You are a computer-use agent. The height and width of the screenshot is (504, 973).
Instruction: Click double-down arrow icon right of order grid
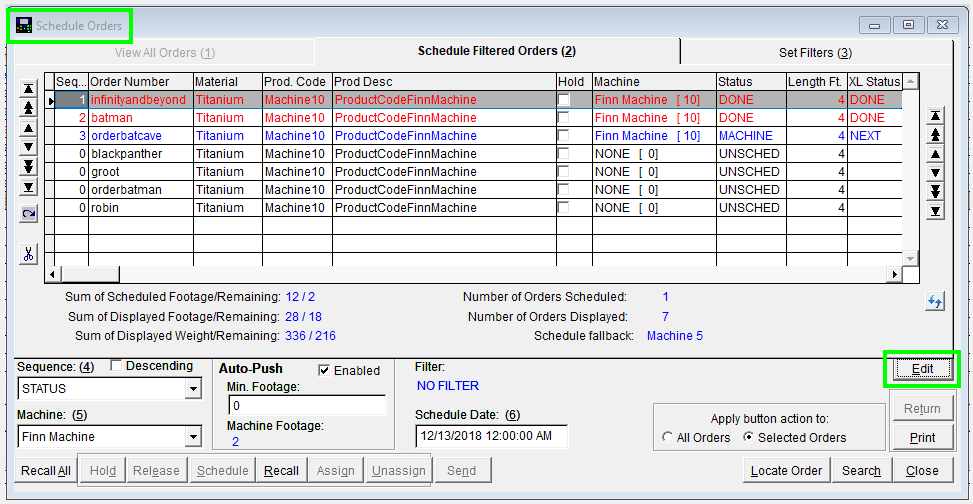point(935,192)
